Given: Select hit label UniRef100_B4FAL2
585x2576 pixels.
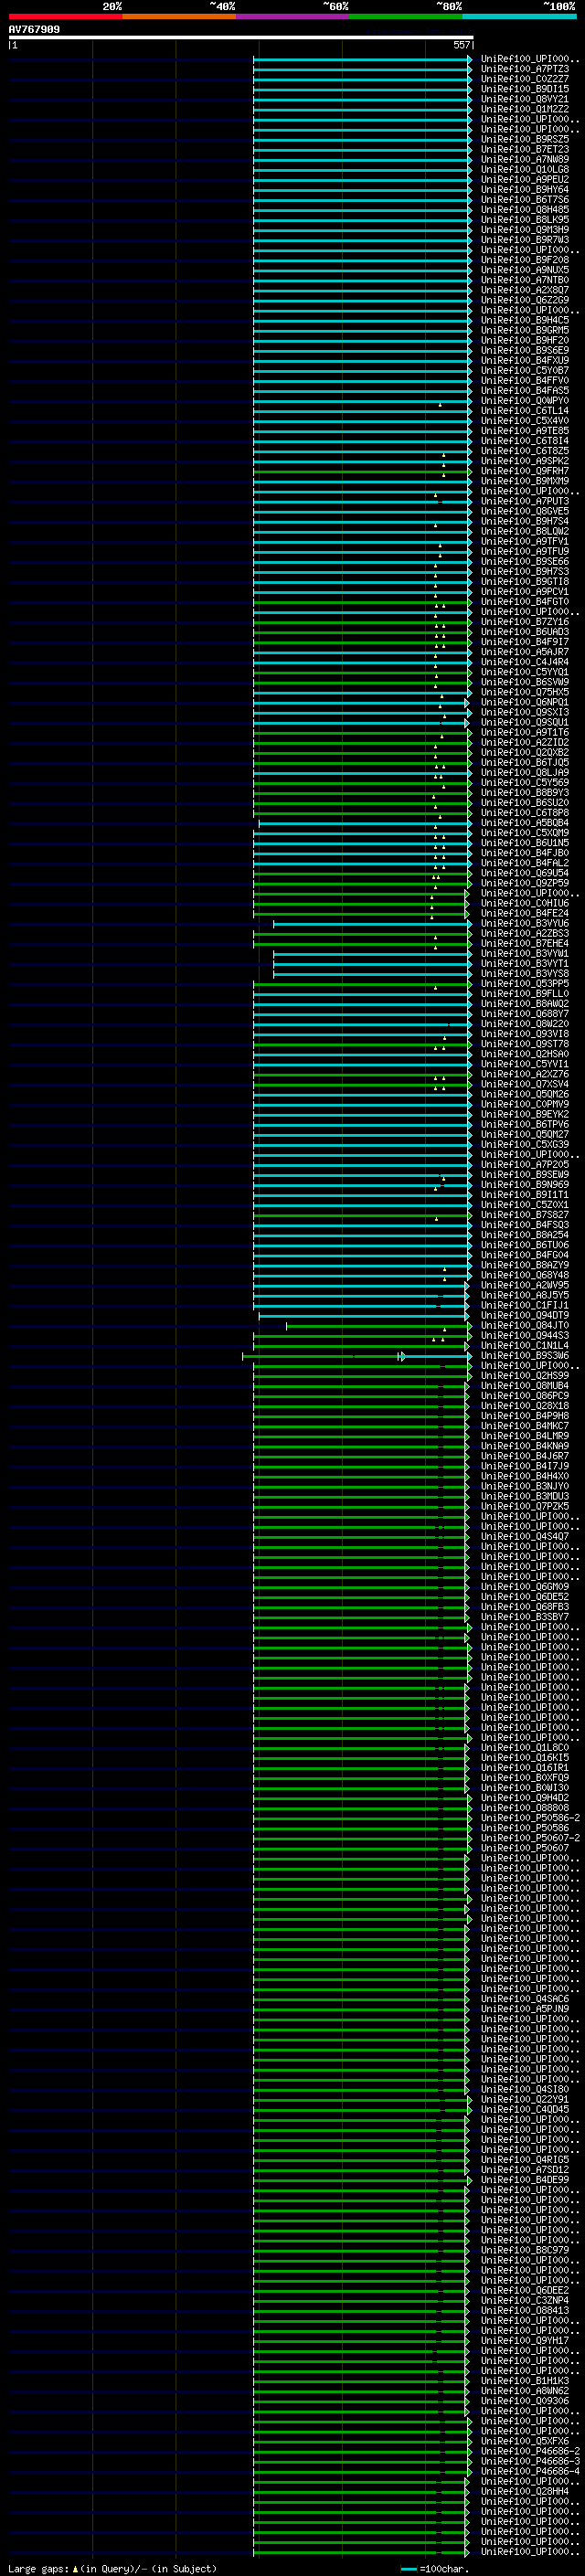Looking at the screenshot, I should [524, 863].
